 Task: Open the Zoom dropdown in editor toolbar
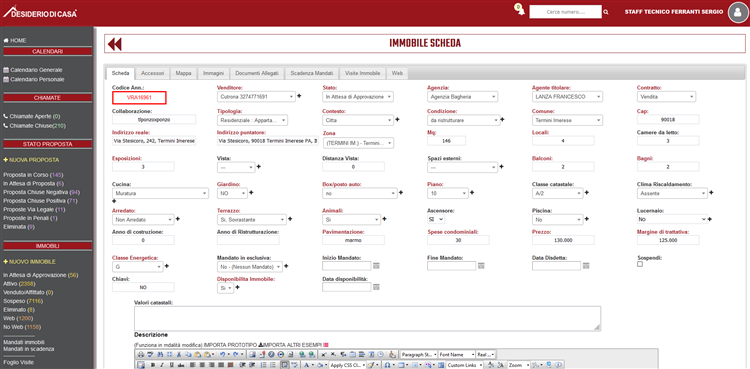click(x=518, y=365)
